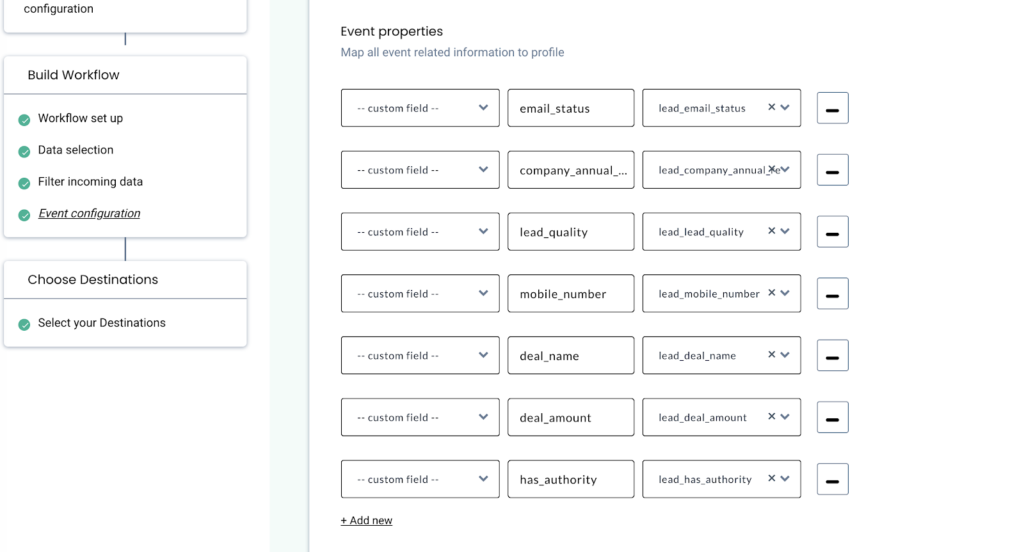Viewport: 1024px width, 552px height.
Task: Open the Data selection step
Action: [76, 150]
